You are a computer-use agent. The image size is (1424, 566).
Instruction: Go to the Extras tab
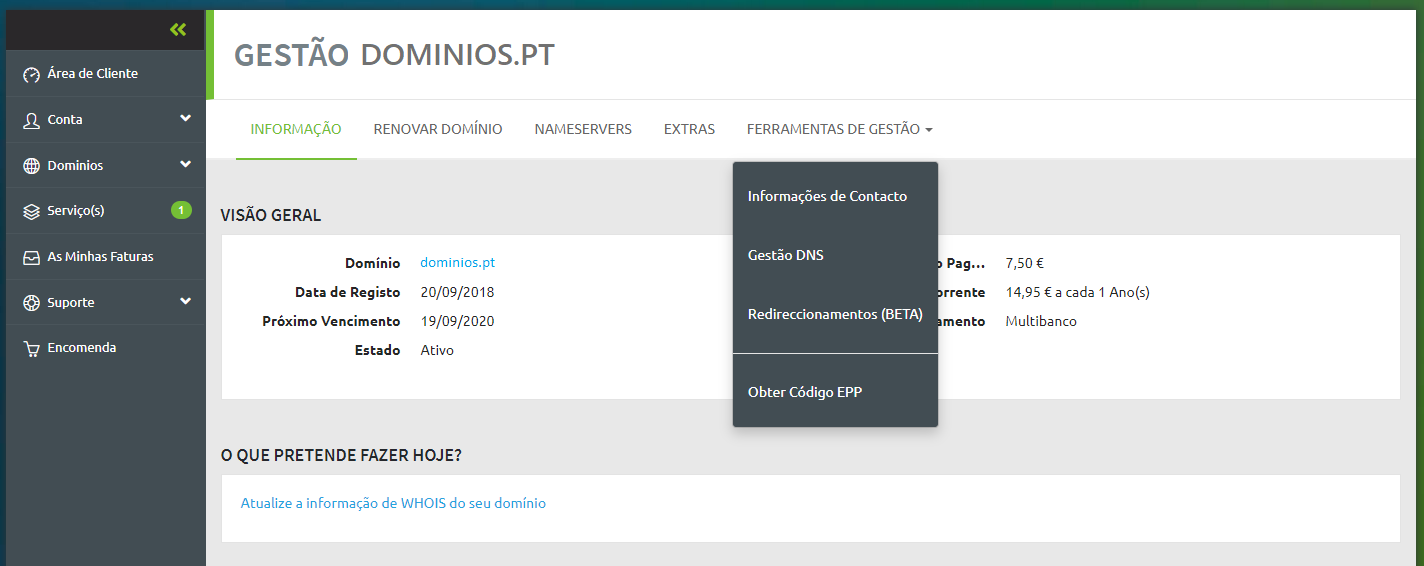(689, 129)
